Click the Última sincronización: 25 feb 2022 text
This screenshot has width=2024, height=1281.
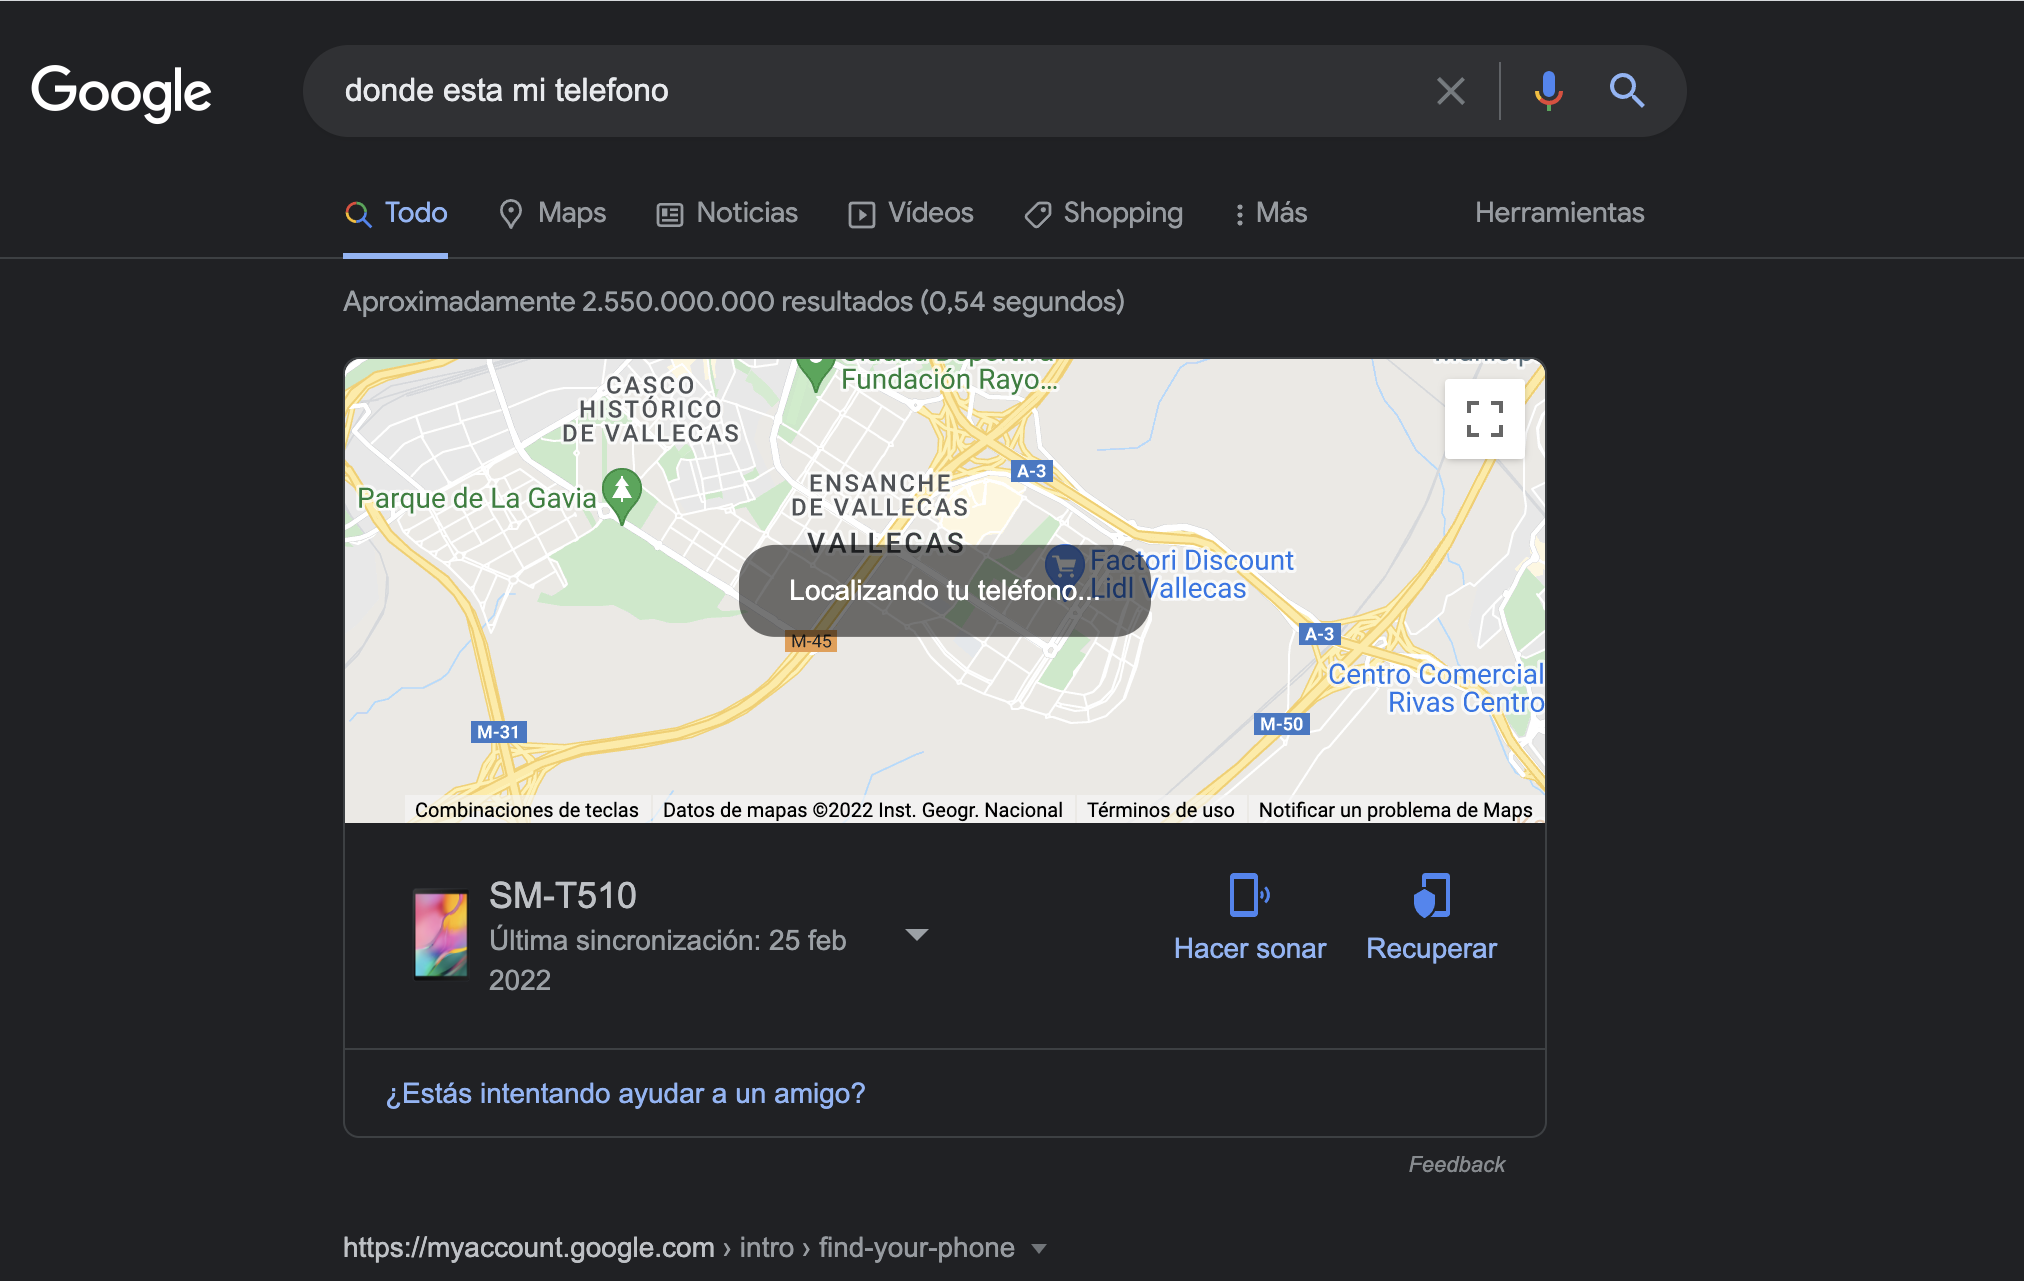(x=667, y=960)
